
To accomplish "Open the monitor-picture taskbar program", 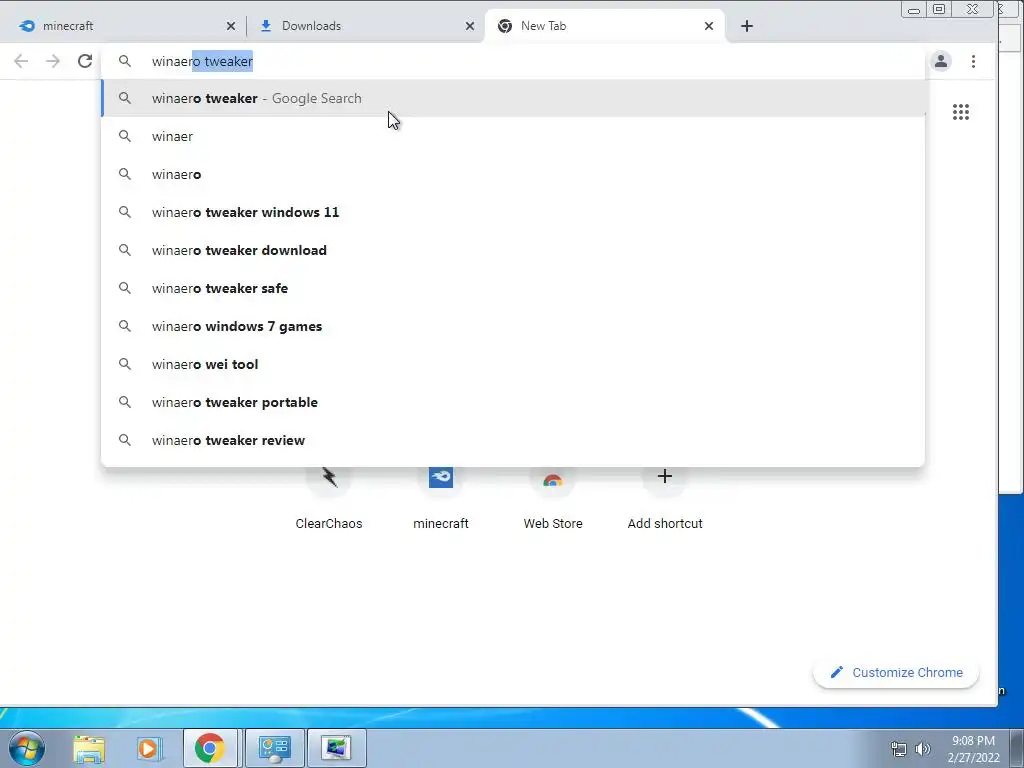I will pos(336,748).
